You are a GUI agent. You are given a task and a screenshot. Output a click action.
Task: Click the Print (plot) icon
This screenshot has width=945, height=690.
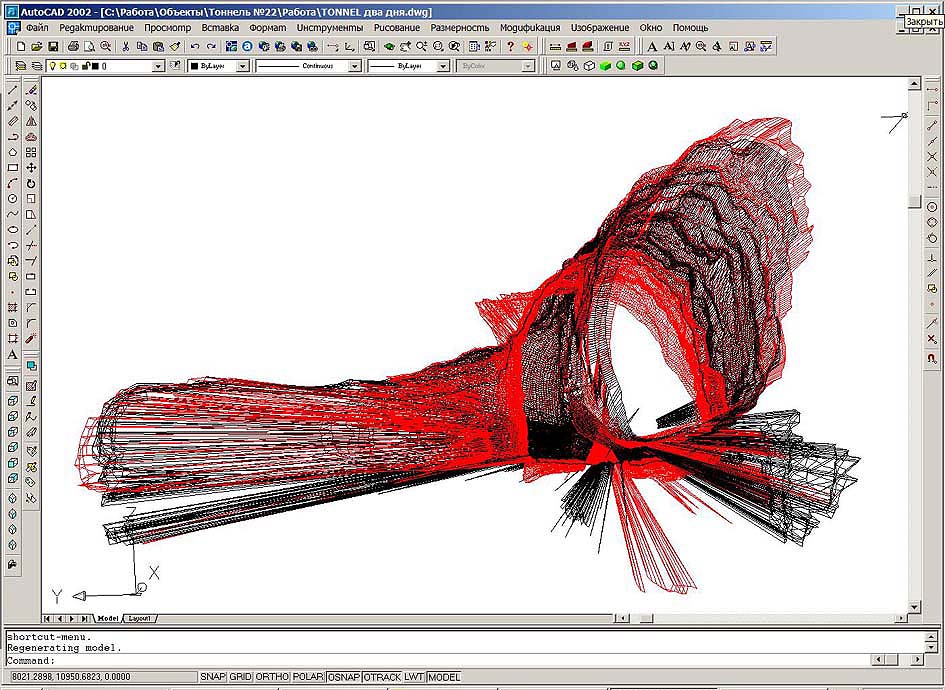pos(74,46)
